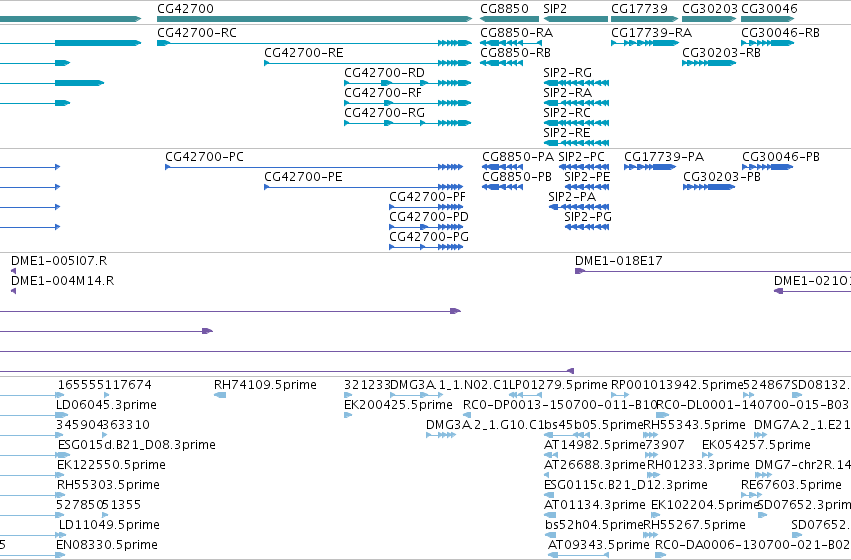This screenshot has width=851, height=560.
Task: Click protein CG42700-PG
Action: 426,247
